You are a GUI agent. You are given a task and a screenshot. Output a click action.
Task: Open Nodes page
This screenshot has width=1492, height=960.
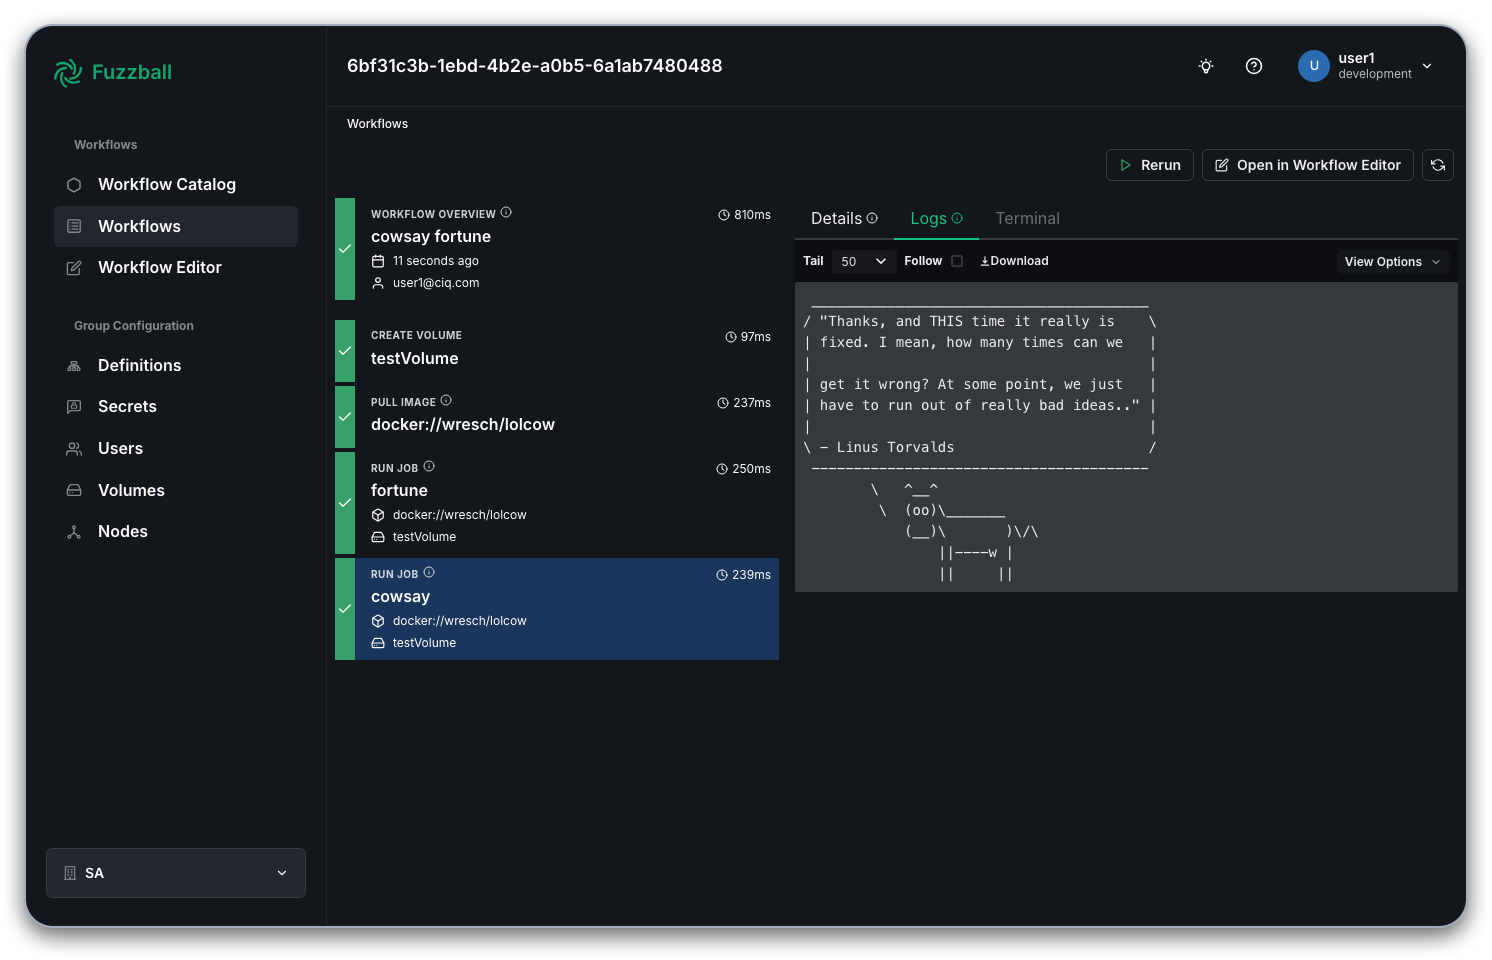176,532
